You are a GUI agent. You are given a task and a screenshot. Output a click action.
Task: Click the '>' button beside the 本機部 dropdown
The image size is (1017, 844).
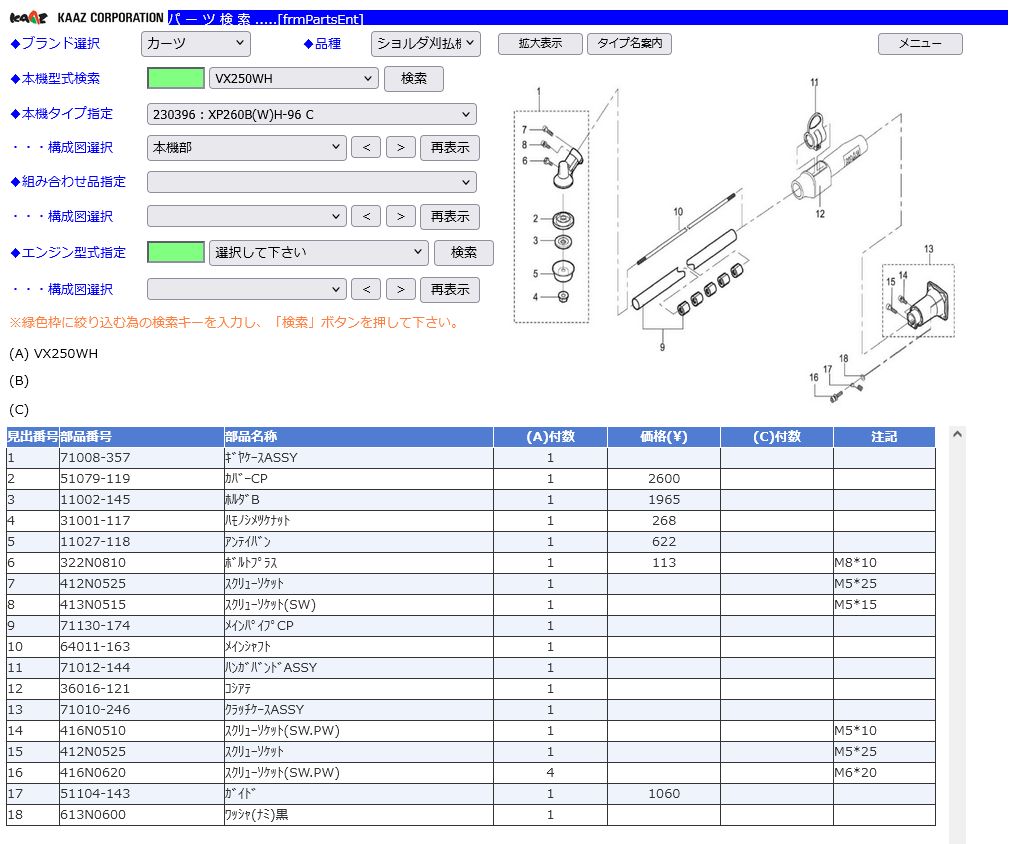[x=401, y=148]
